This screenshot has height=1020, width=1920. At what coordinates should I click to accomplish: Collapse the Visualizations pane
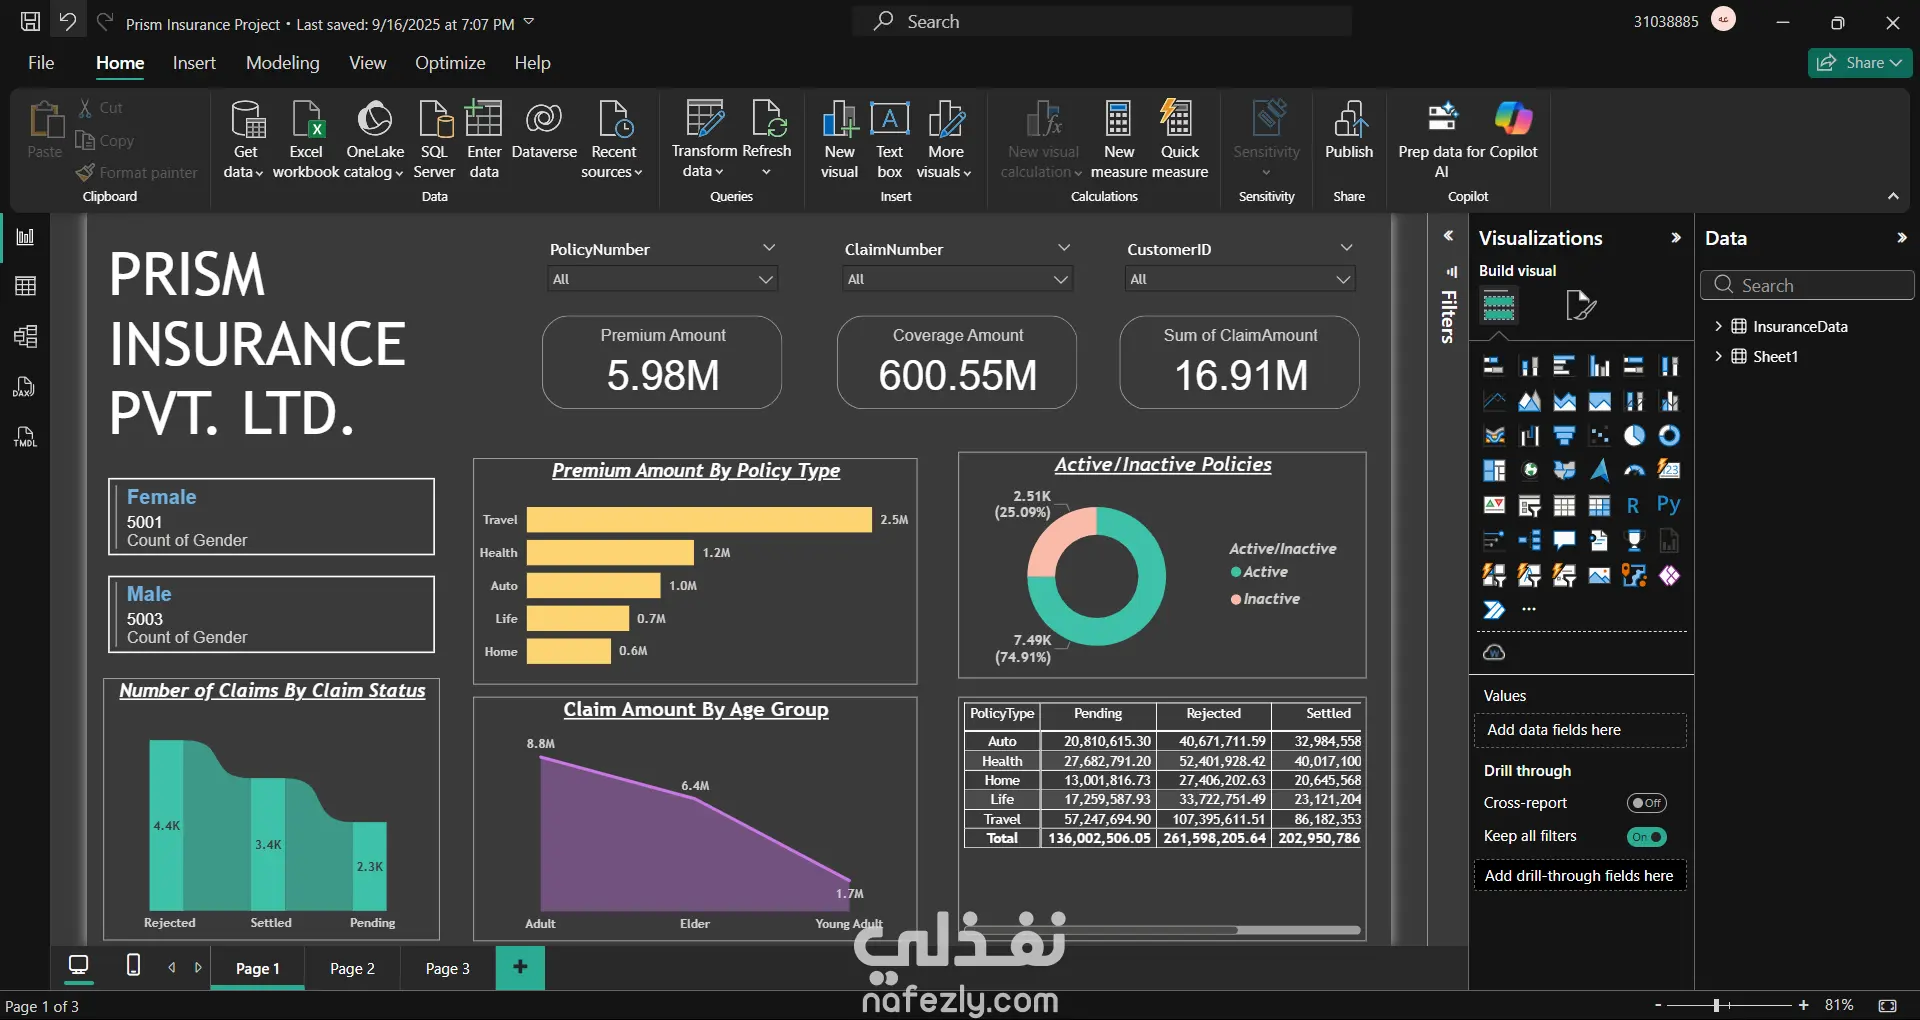click(1676, 238)
